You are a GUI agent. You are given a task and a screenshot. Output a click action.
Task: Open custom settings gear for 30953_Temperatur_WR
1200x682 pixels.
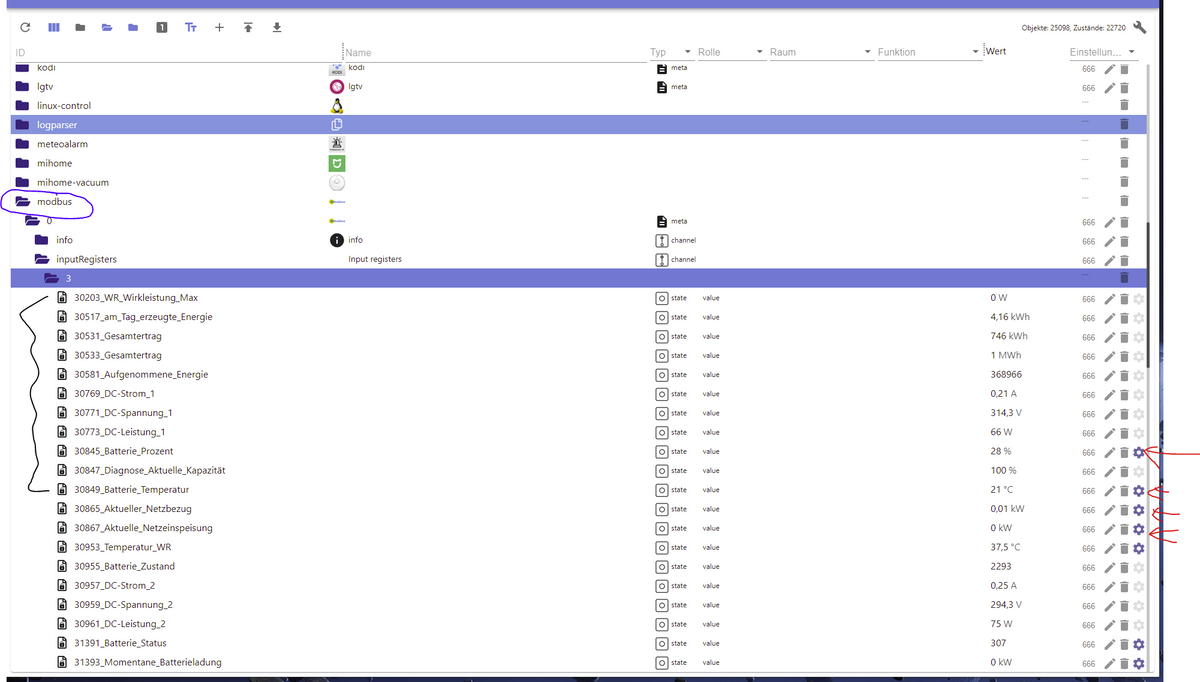1138,548
